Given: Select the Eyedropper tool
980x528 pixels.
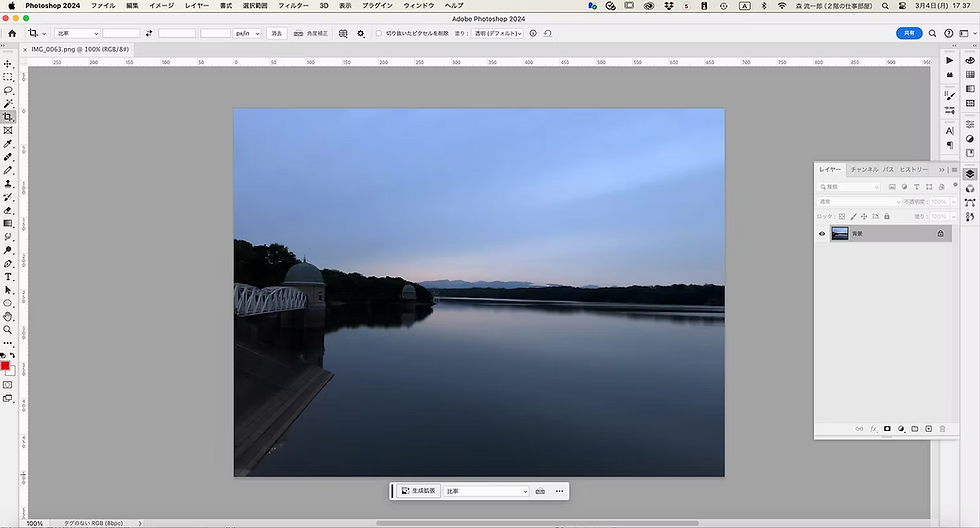Looking at the screenshot, I should (8, 144).
